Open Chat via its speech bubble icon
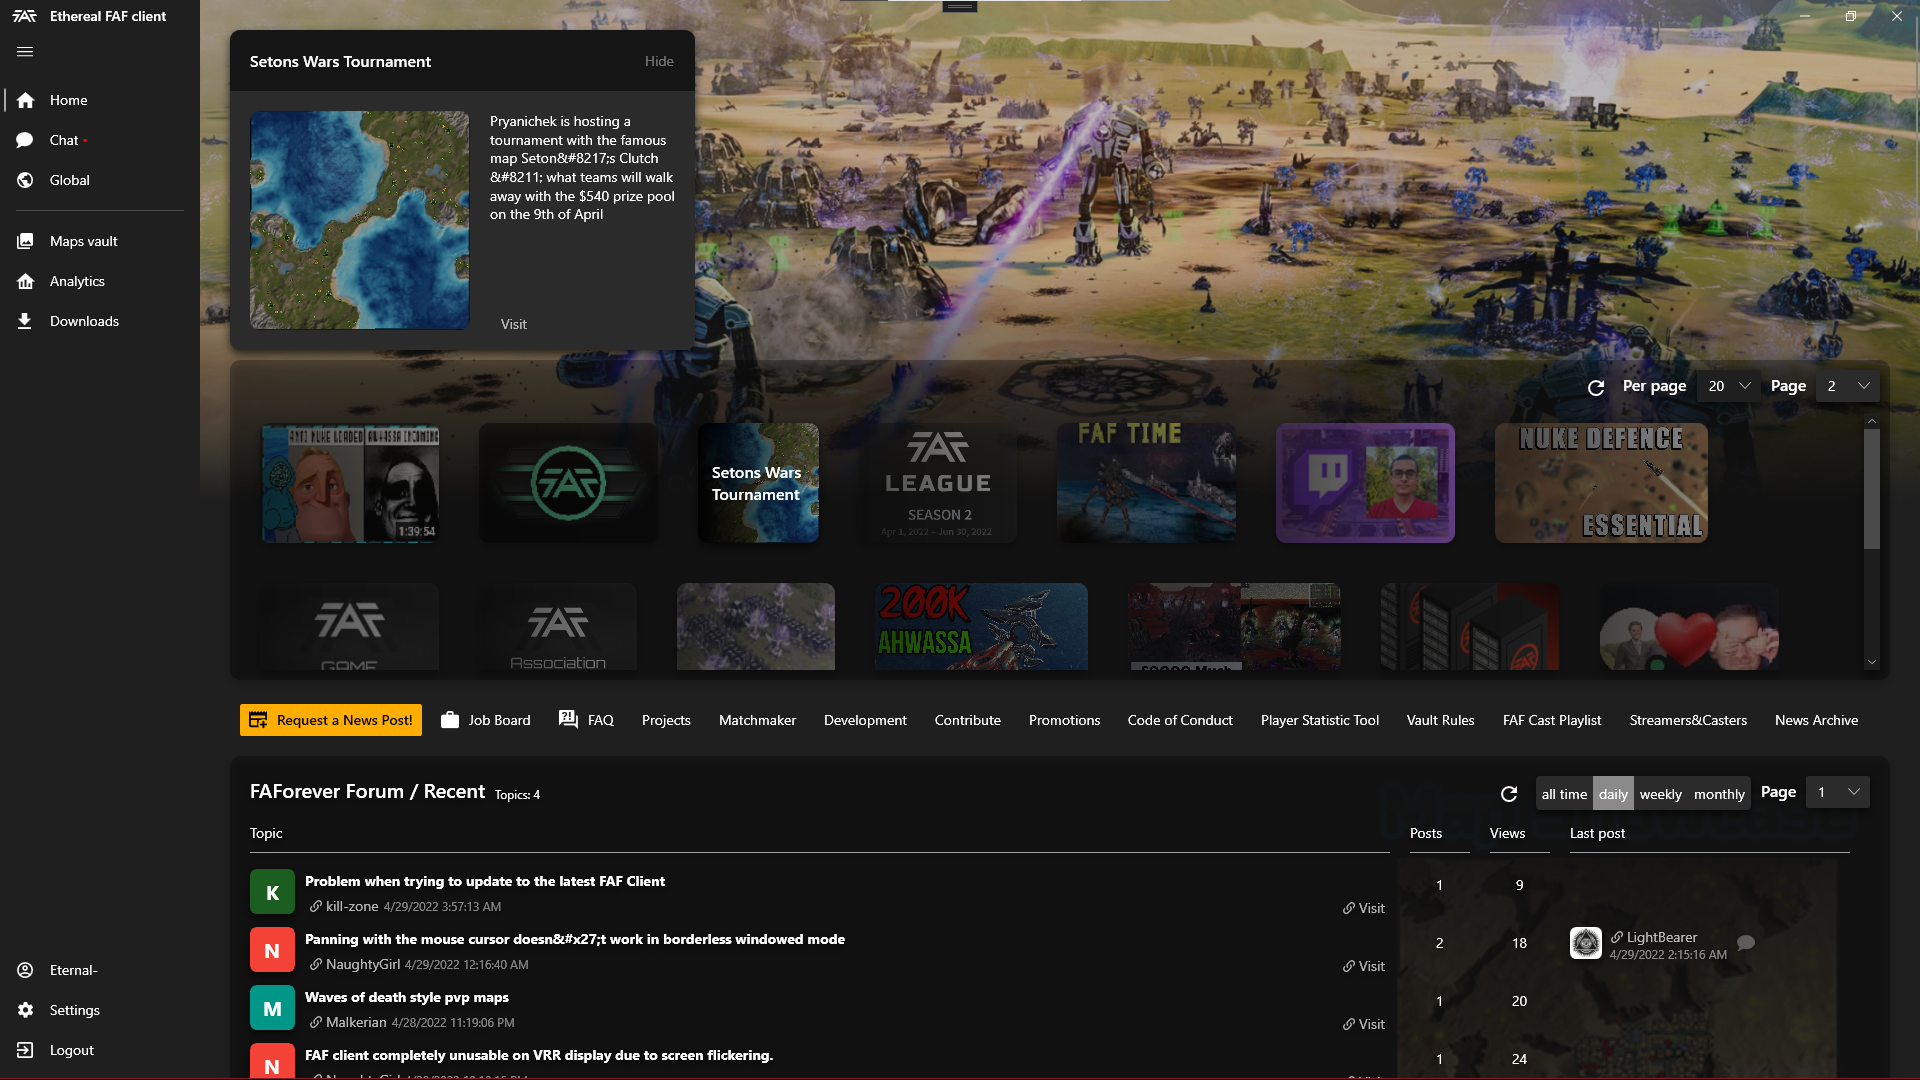 [25, 140]
